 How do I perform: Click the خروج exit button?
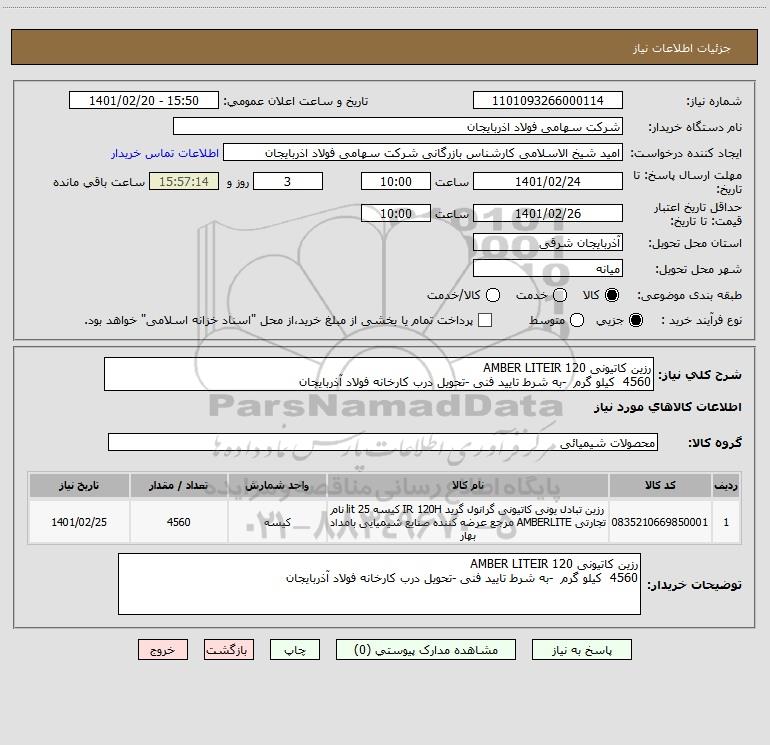pyautogui.click(x=163, y=650)
